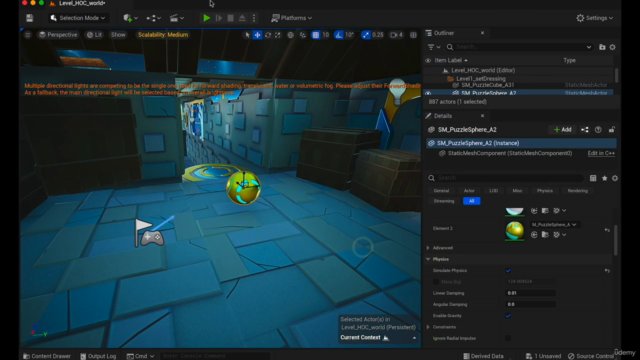Viewport: 640px width, 360px height.
Task: Open Outliner filter options
Action: [x=433, y=47]
